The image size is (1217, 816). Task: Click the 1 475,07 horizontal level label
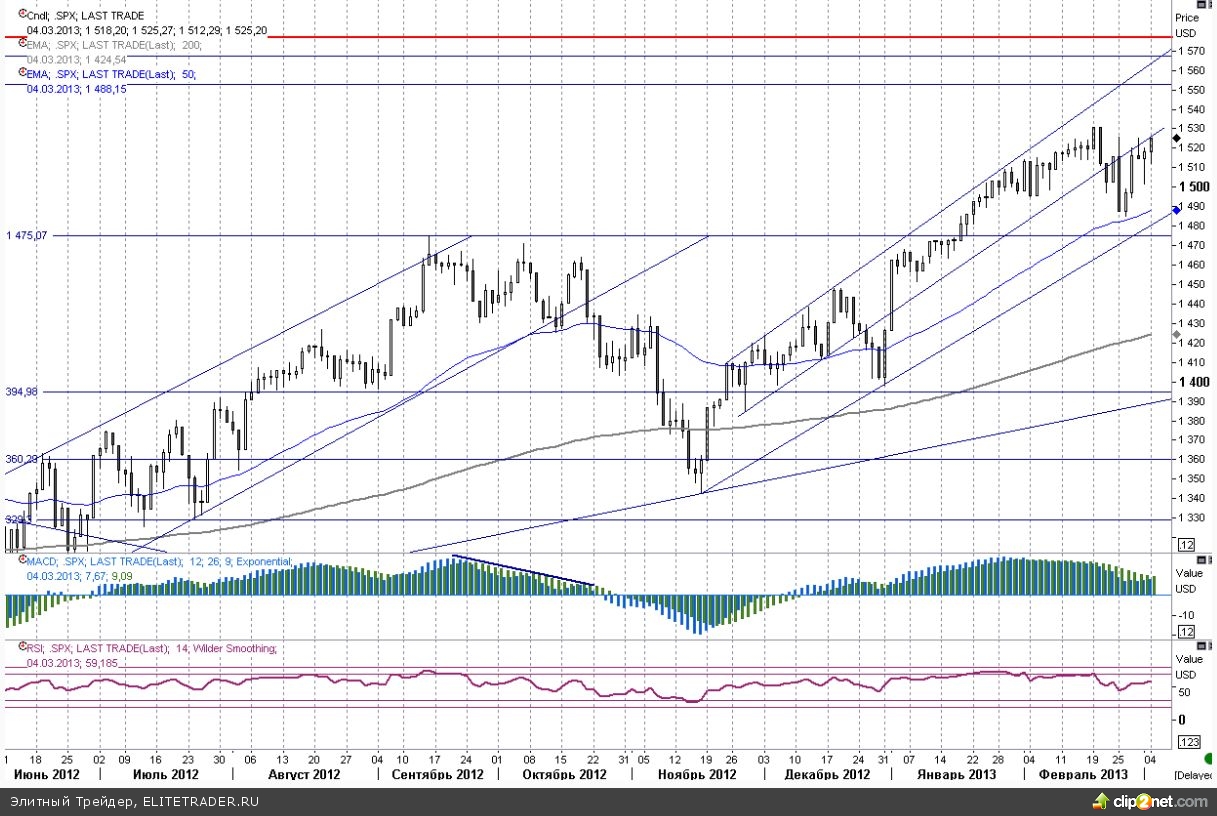pyautogui.click(x=27, y=236)
